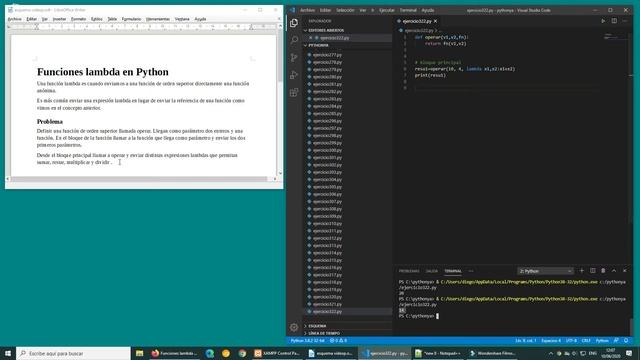Viewport: 640px width, 360px height.
Task: Split the terminal panel
Action: (593, 271)
